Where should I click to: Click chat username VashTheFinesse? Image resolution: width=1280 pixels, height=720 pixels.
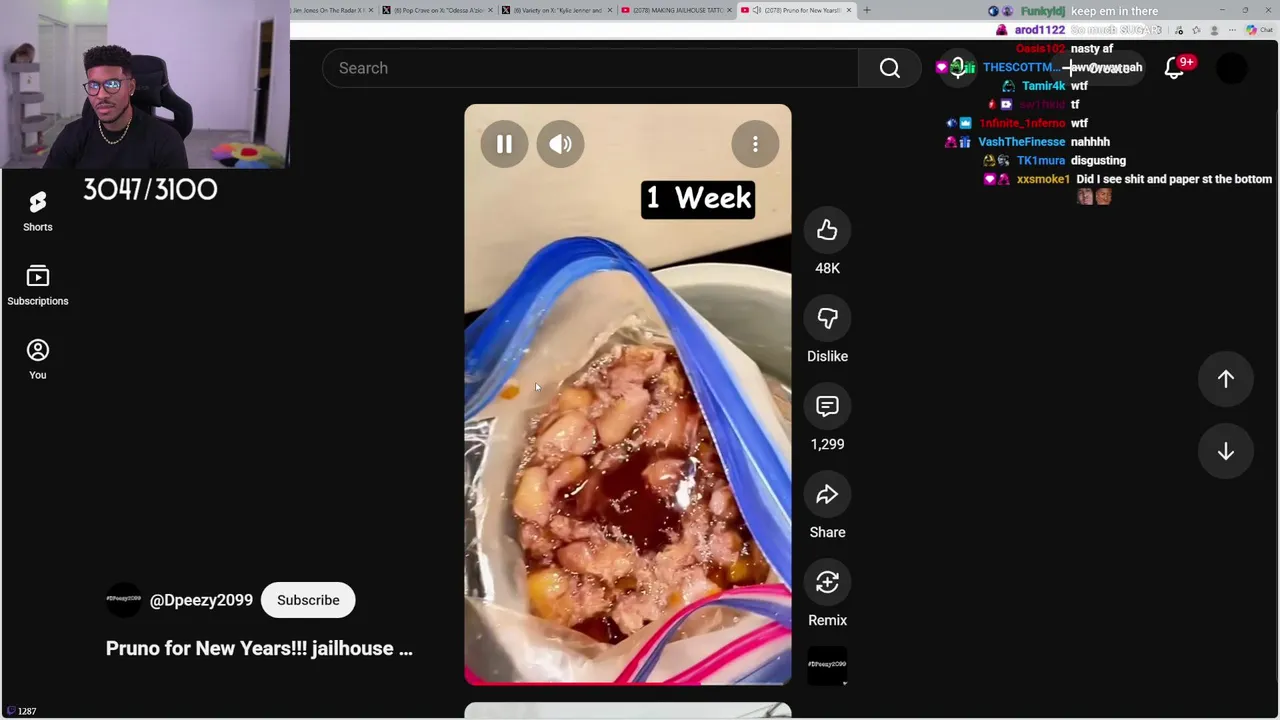1022,142
